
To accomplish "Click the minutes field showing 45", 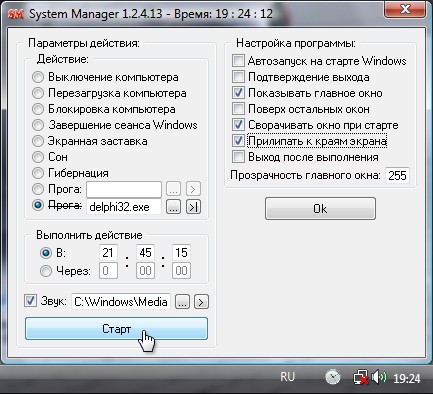I will click(145, 253).
